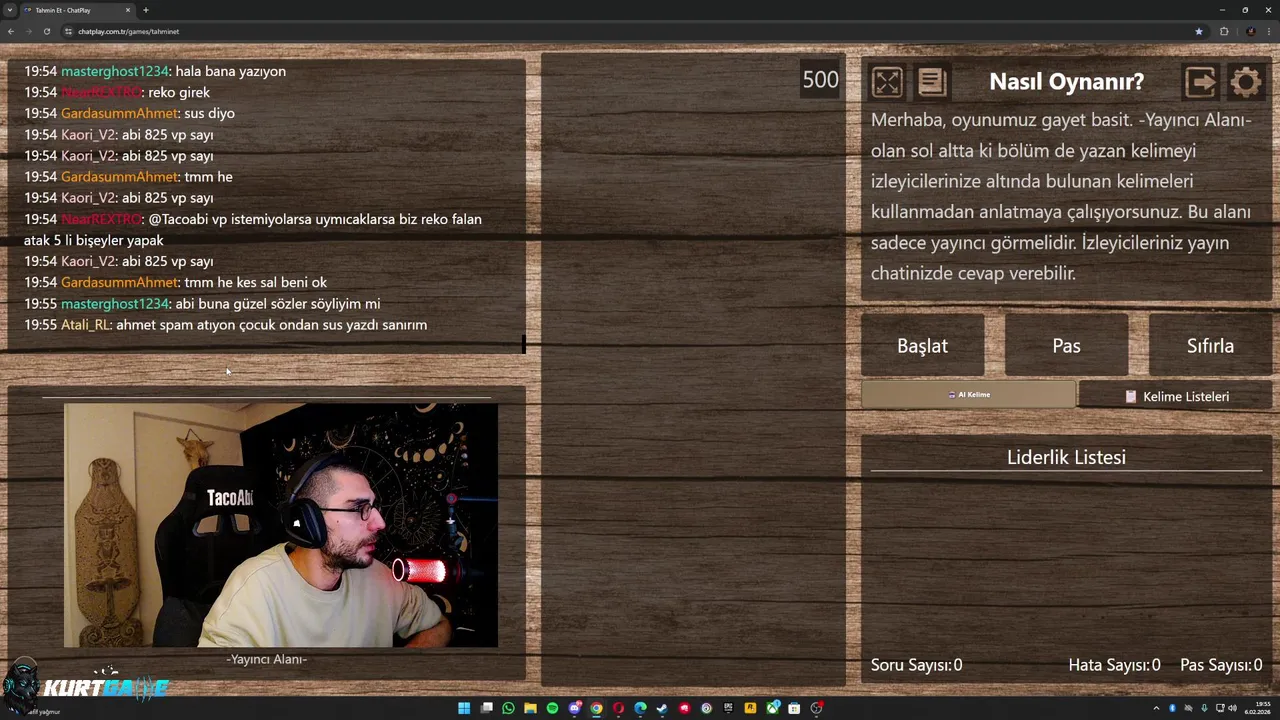Viewport: 1280px width, 720px height.
Task: Open Epic Games from the taskbar
Action: pyautogui.click(x=728, y=708)
